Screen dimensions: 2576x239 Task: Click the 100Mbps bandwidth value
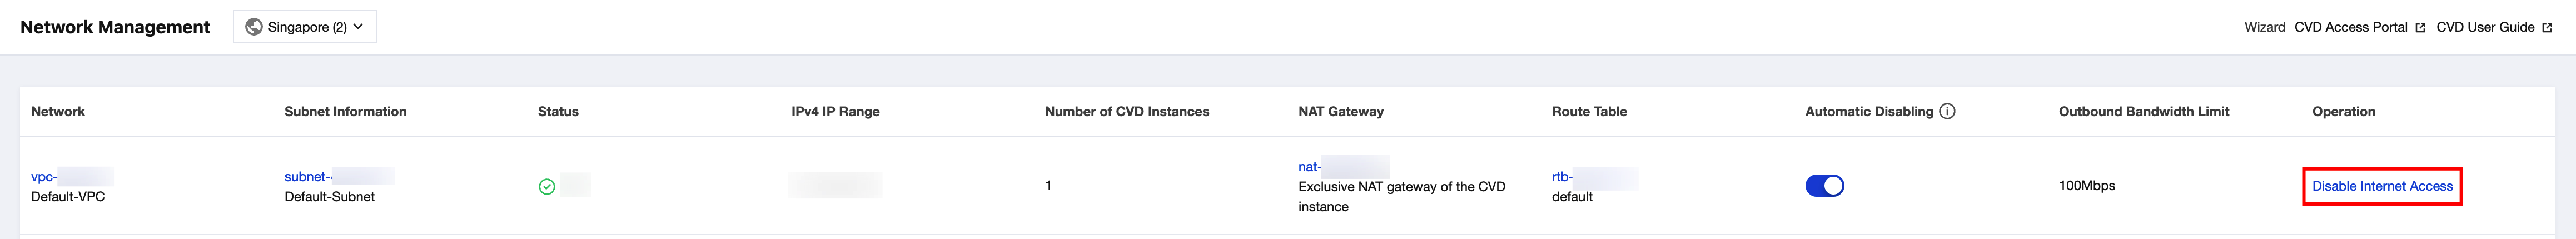(x=2087, y=186)
